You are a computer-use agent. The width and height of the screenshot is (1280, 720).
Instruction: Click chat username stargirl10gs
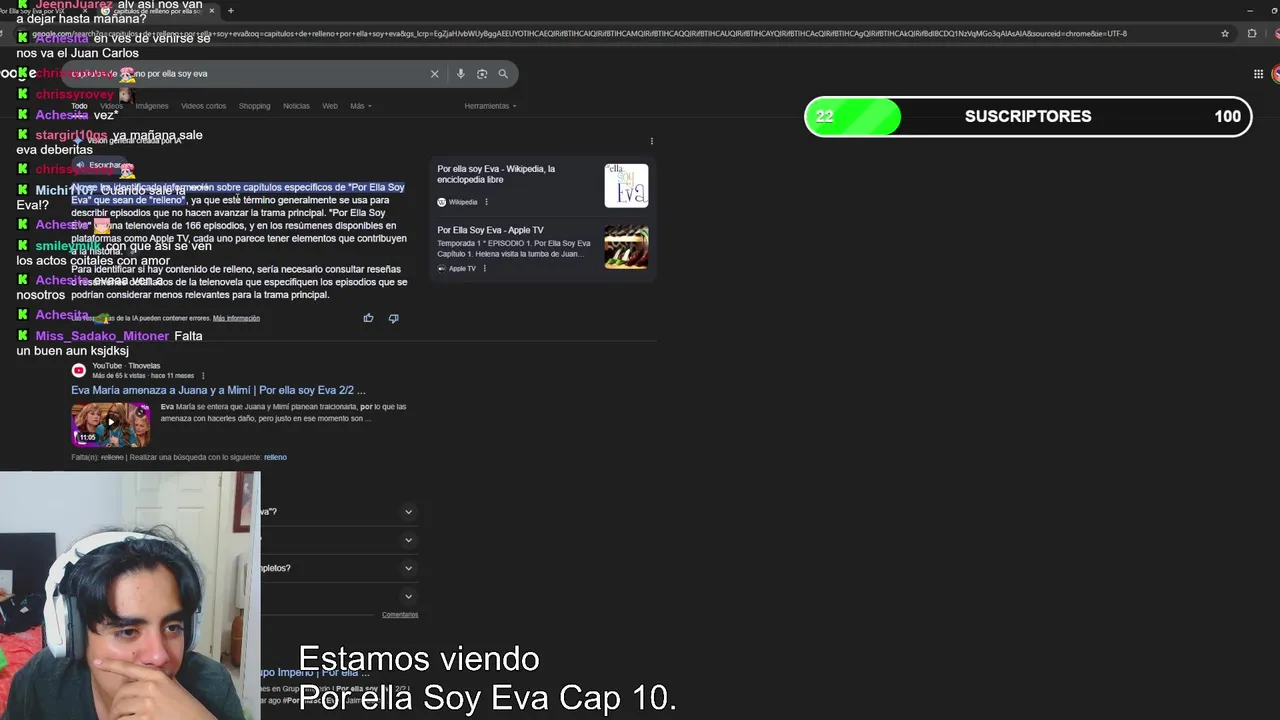[x=71, y=135]
